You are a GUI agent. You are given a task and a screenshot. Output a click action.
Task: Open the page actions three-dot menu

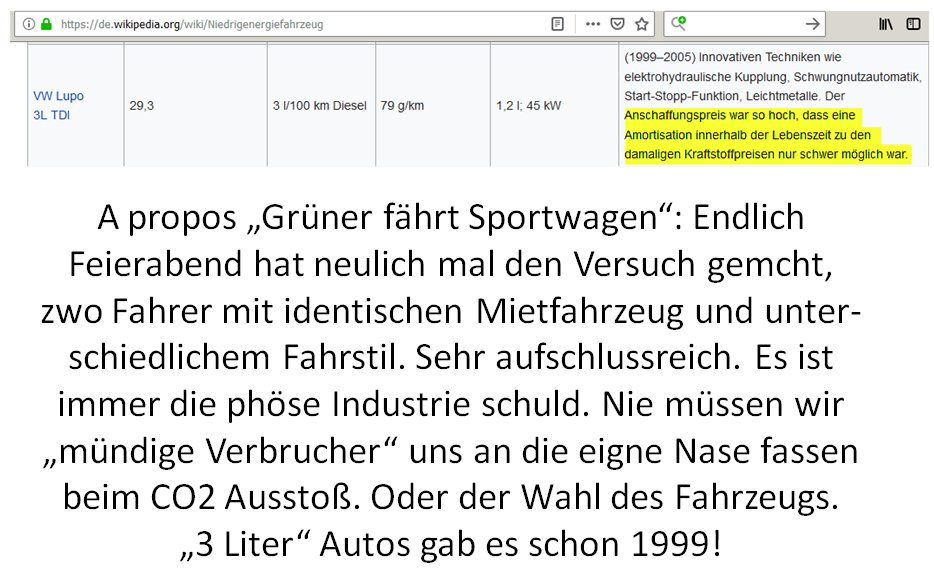tap(594, 23)
